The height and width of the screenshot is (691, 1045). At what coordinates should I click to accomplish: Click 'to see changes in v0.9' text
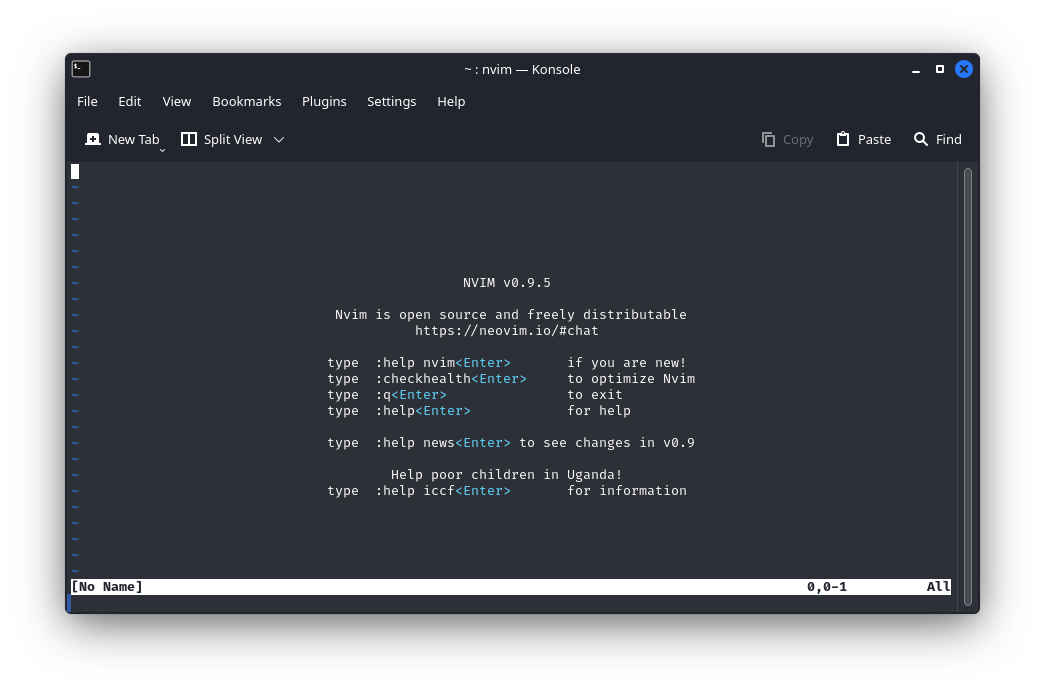pos(606,442)
